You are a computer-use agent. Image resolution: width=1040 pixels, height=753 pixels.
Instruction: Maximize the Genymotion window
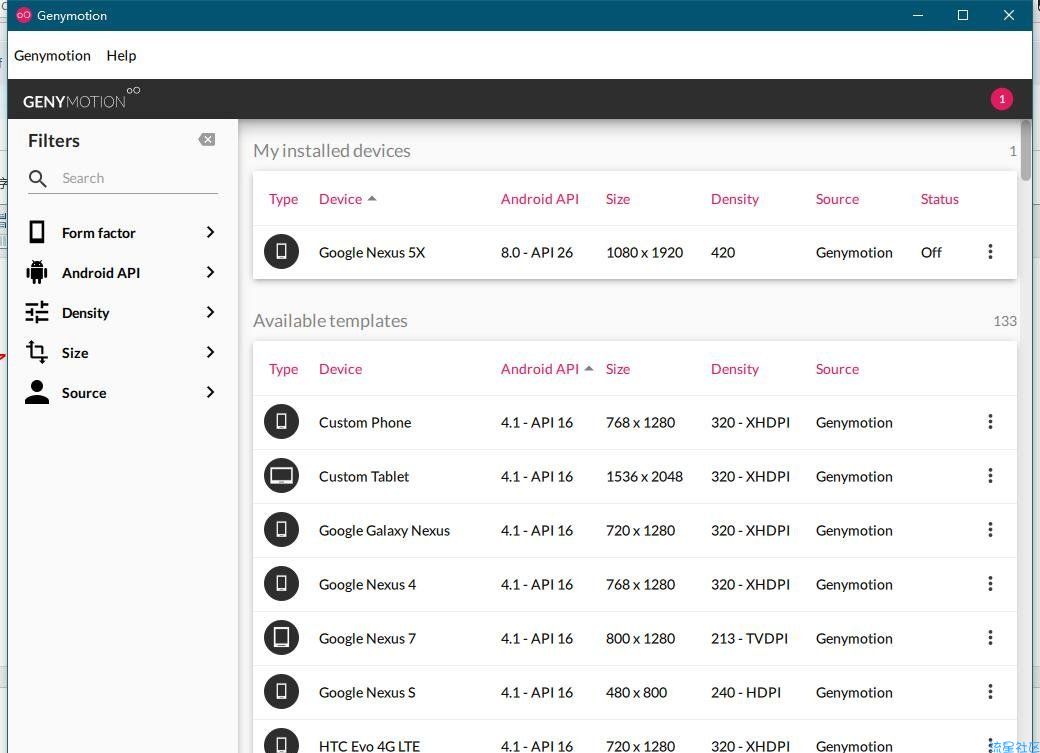click(962, 15)
